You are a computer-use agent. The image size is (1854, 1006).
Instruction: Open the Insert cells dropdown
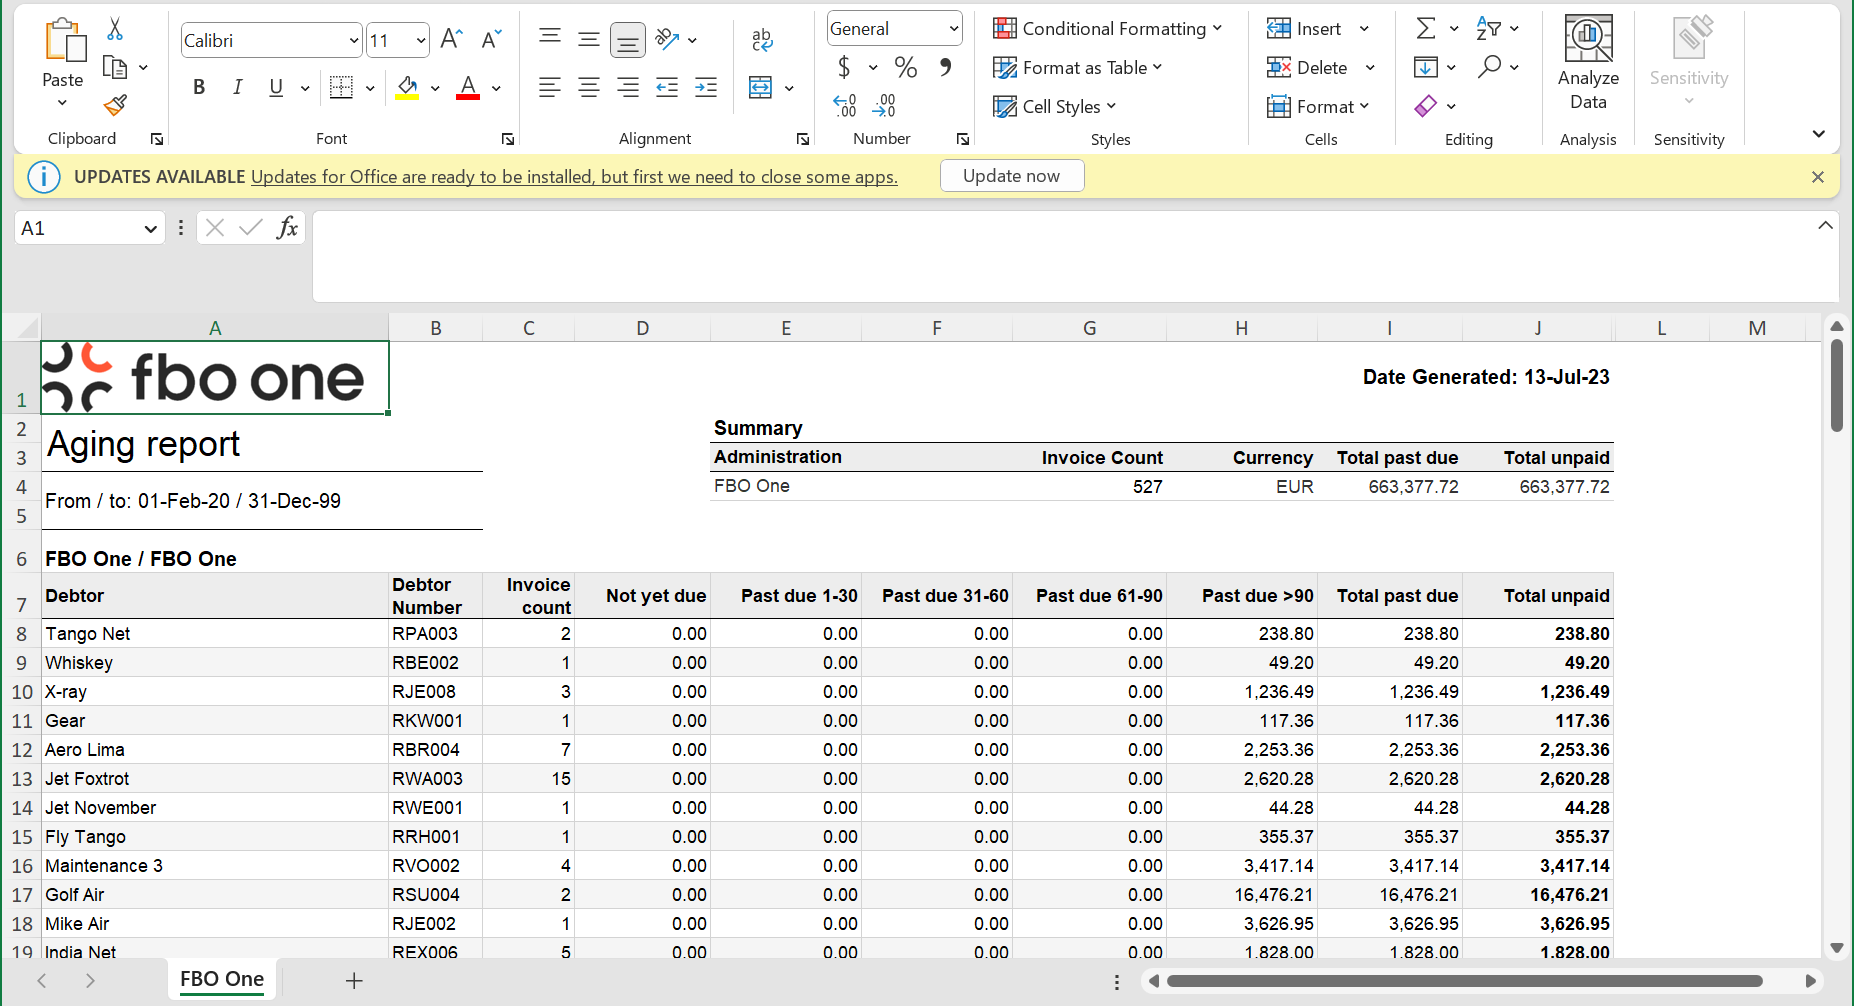point(1364,29)
